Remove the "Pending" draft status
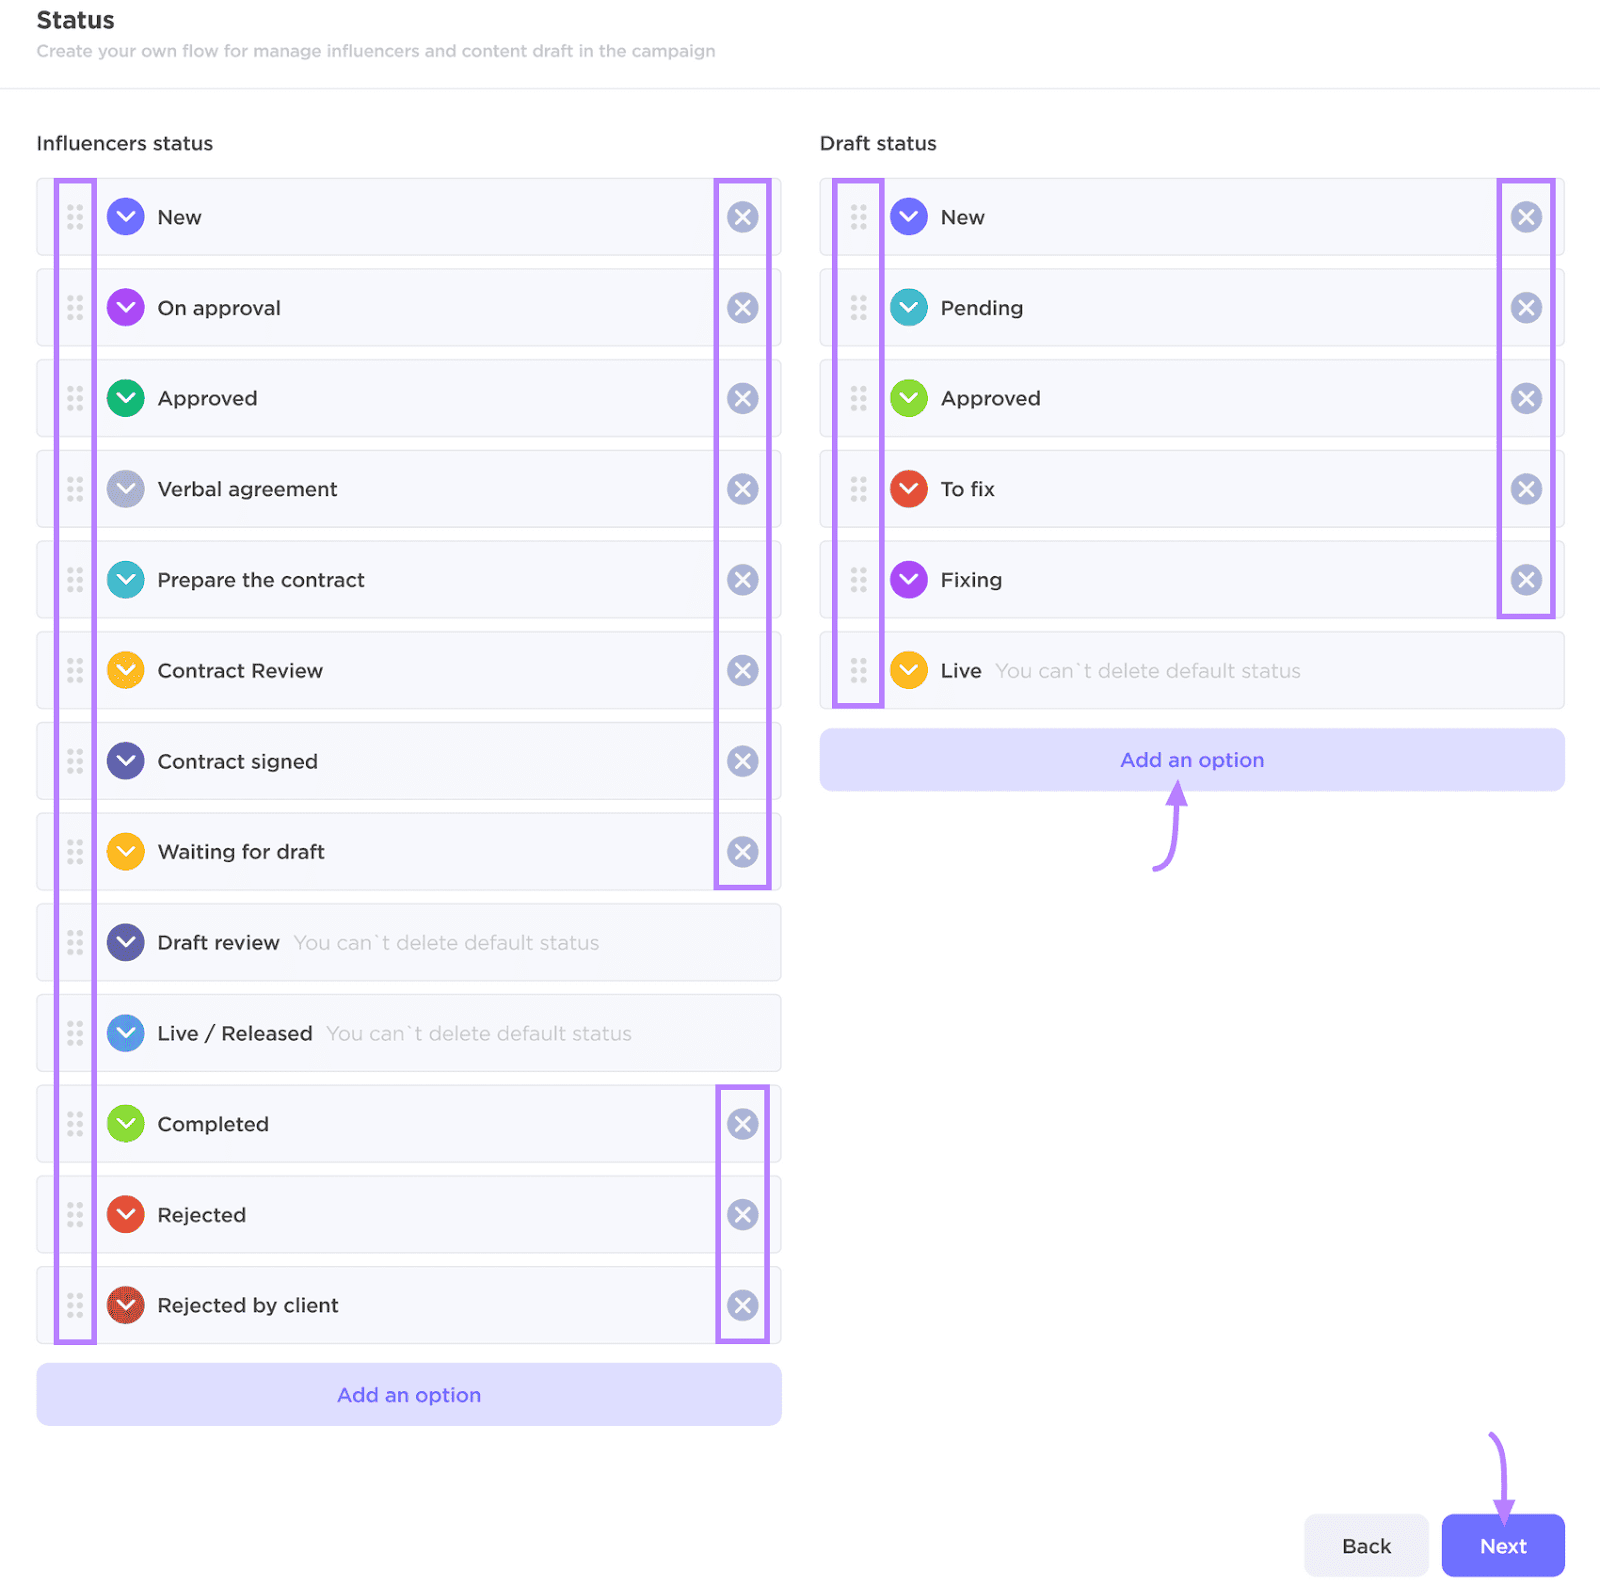The width and height of the screenshot is (1600, 1585). coord(1526,307)
